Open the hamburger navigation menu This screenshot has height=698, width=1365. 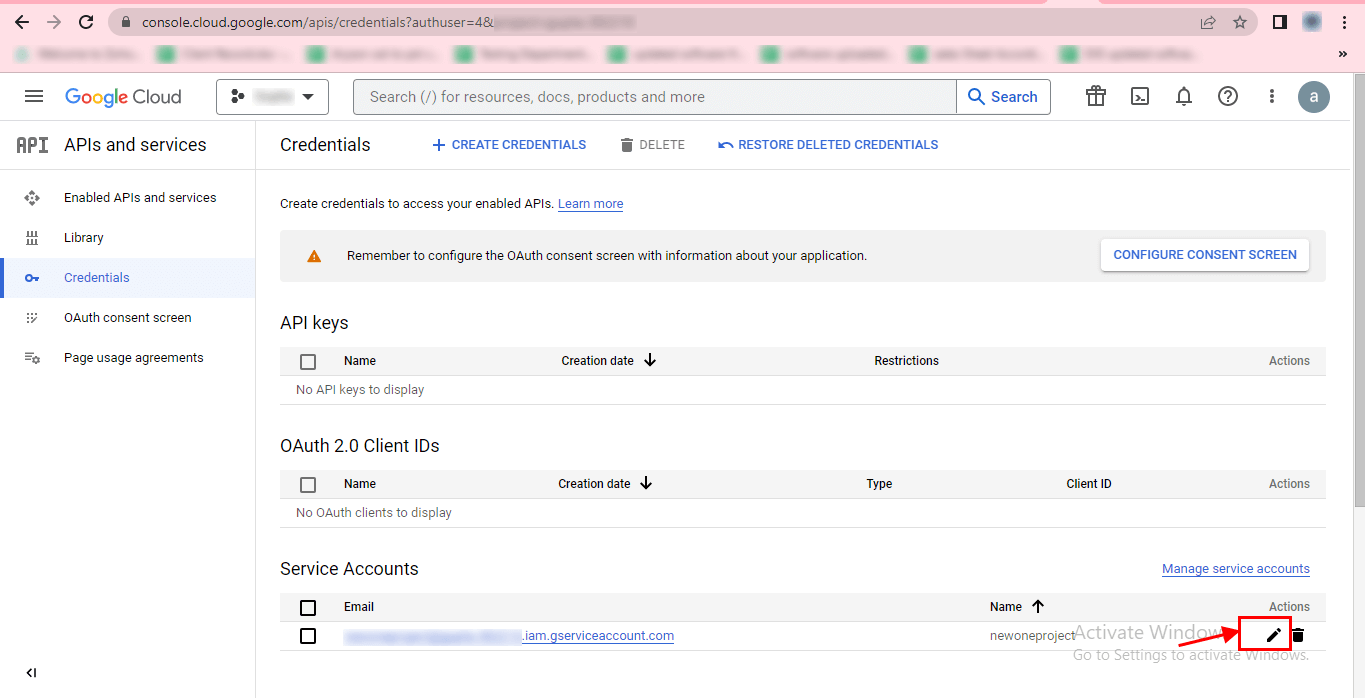click(34, 97)
